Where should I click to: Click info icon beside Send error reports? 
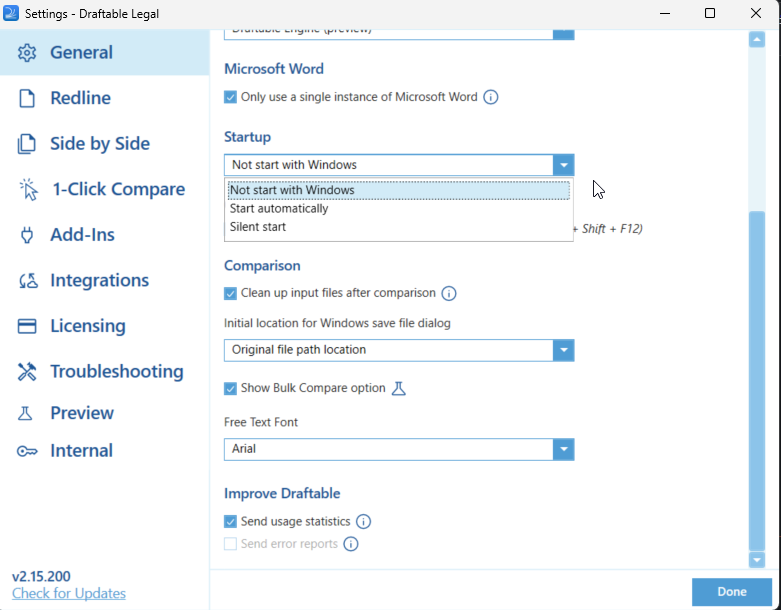click(351, 544)
